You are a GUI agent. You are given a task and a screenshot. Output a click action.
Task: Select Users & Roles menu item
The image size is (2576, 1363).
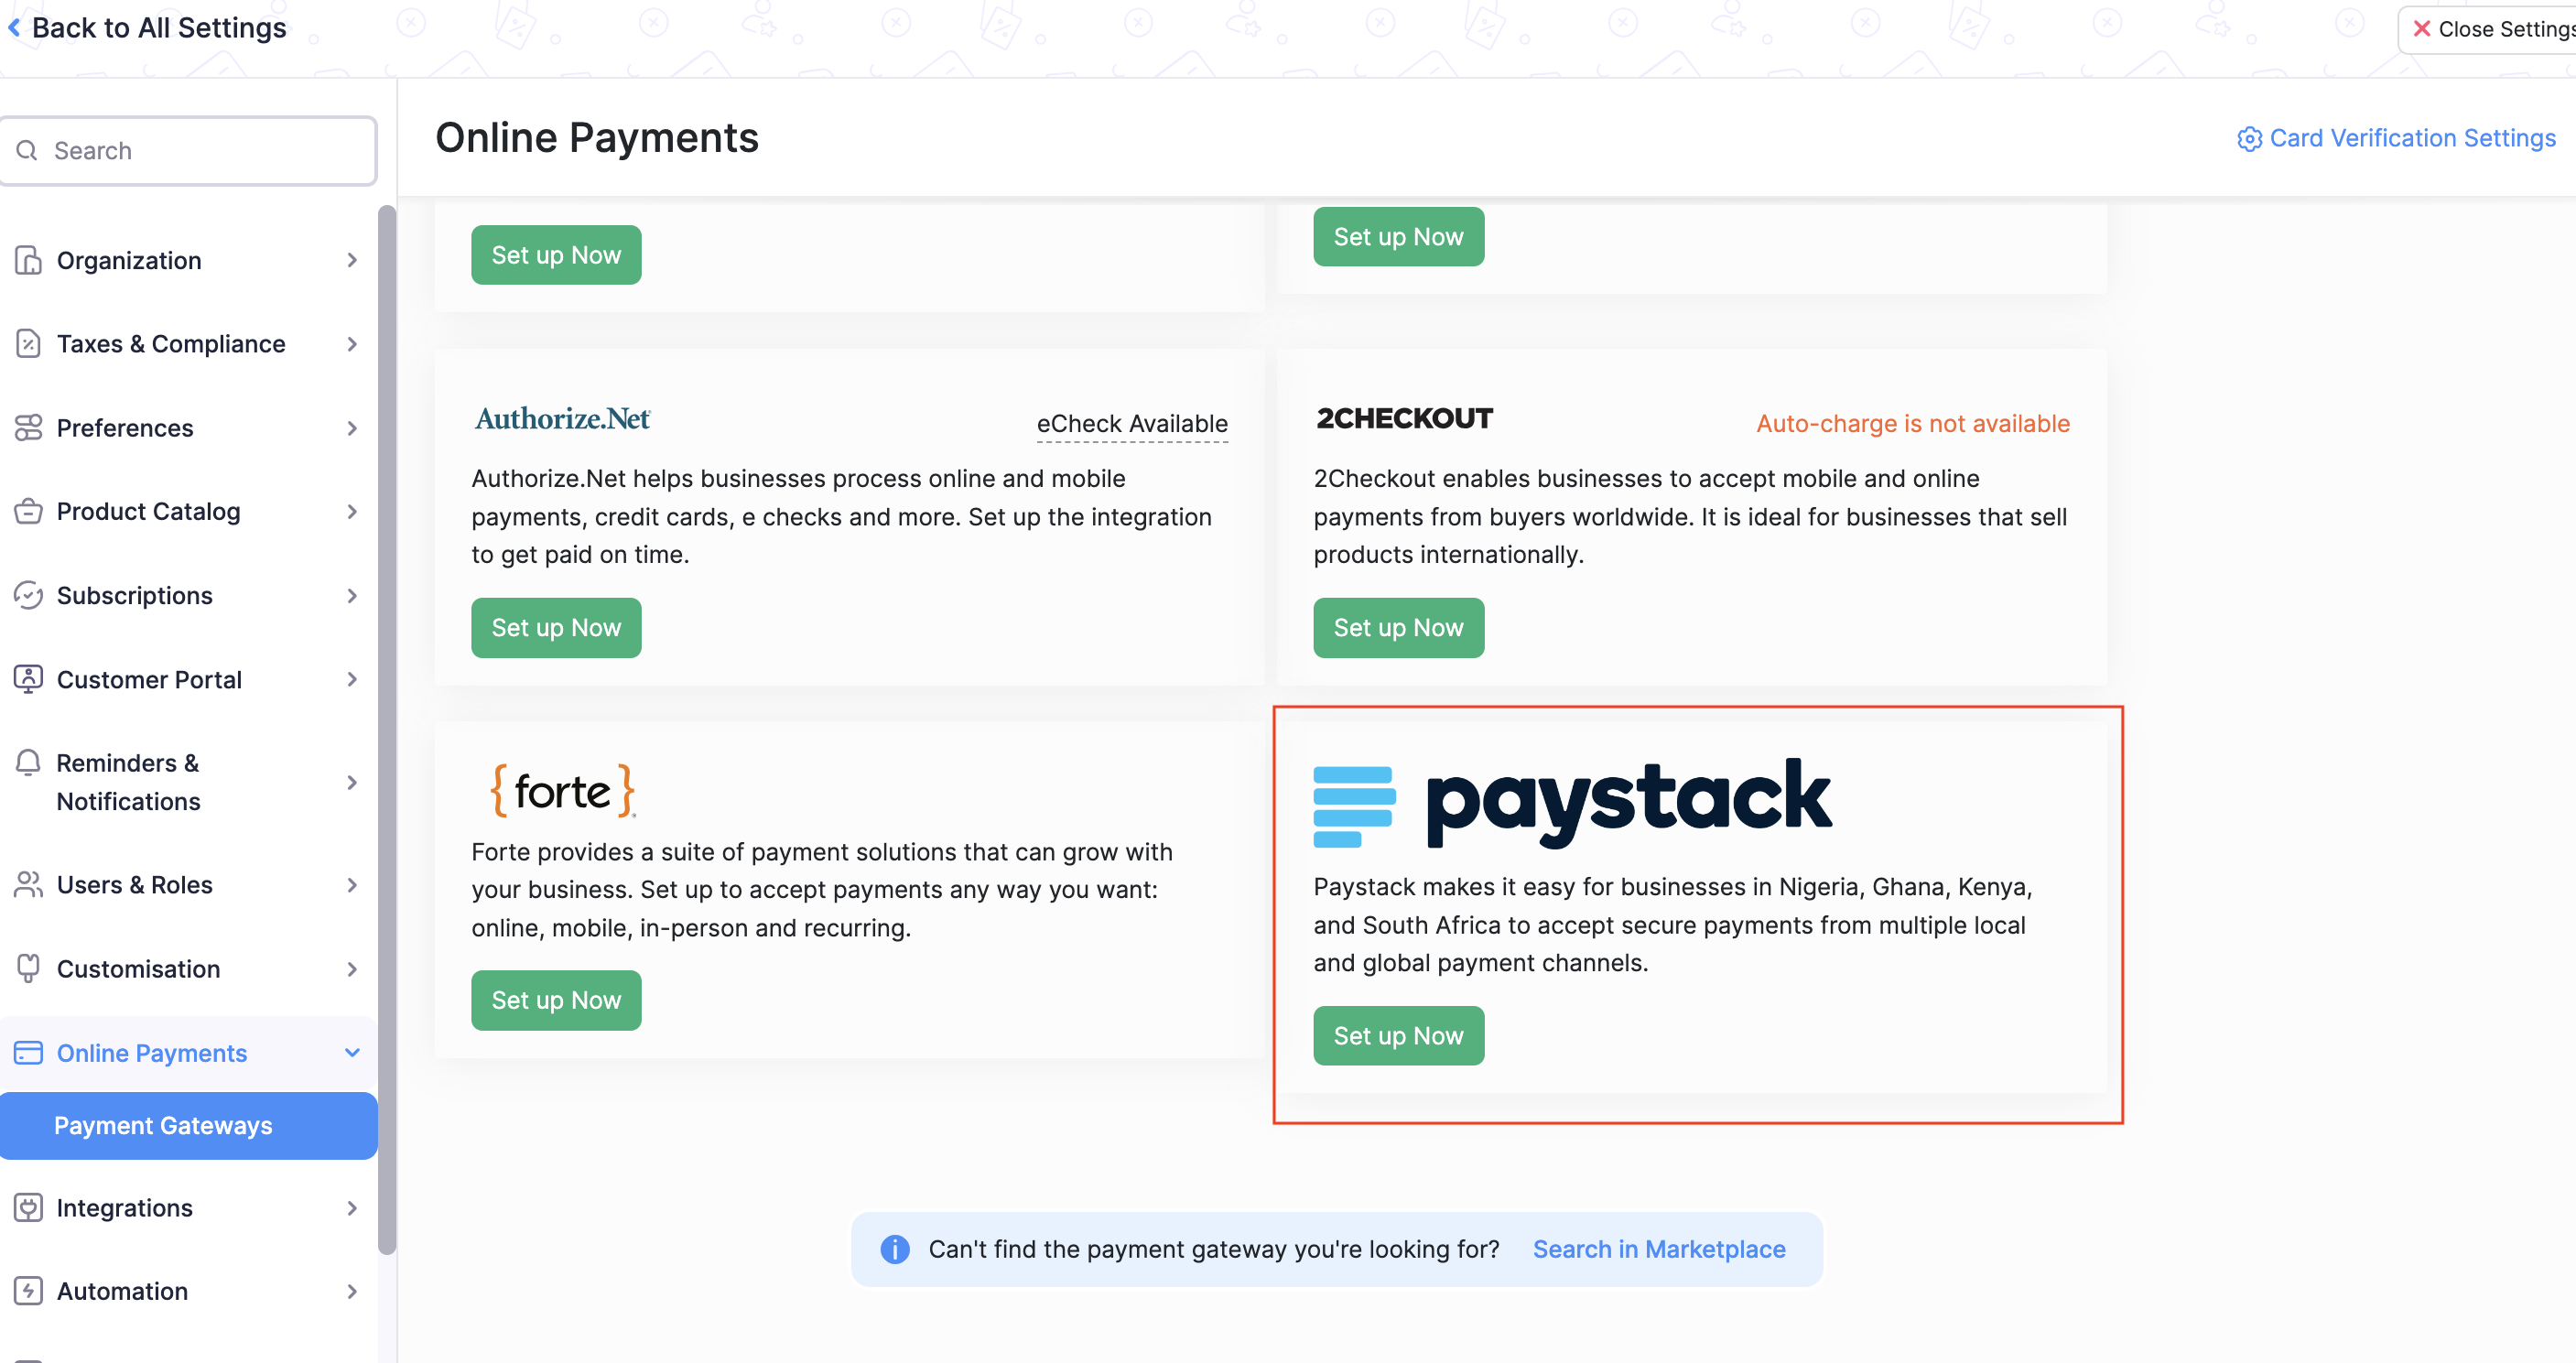click(x=188, y=885)
